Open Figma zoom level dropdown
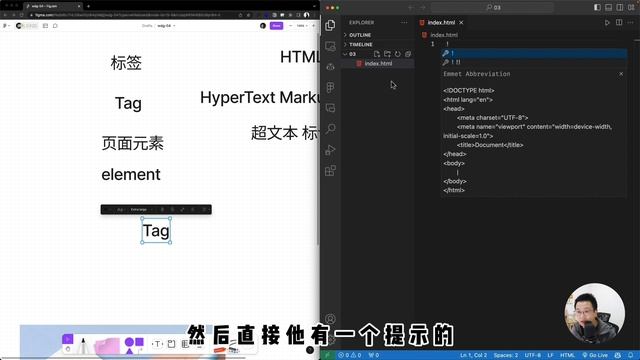The width and height of the screenshot is (640, 360). (301, 26)
